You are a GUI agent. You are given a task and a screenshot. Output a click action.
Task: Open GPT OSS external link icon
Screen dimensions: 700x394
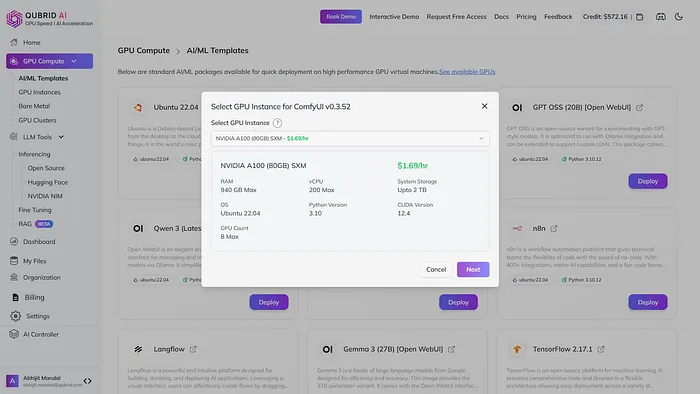point(640,108)
